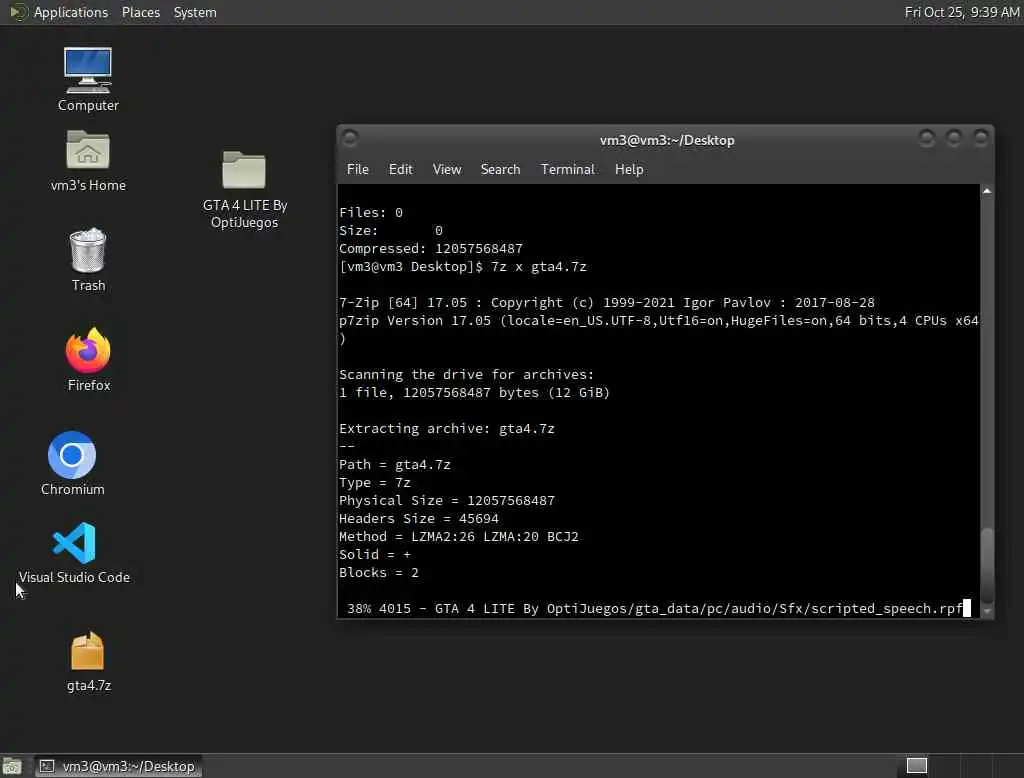This screenshot has height=778, width=1024.
Task: Click the 'Compressed: 12057568487' line
Action: point(430,248)
